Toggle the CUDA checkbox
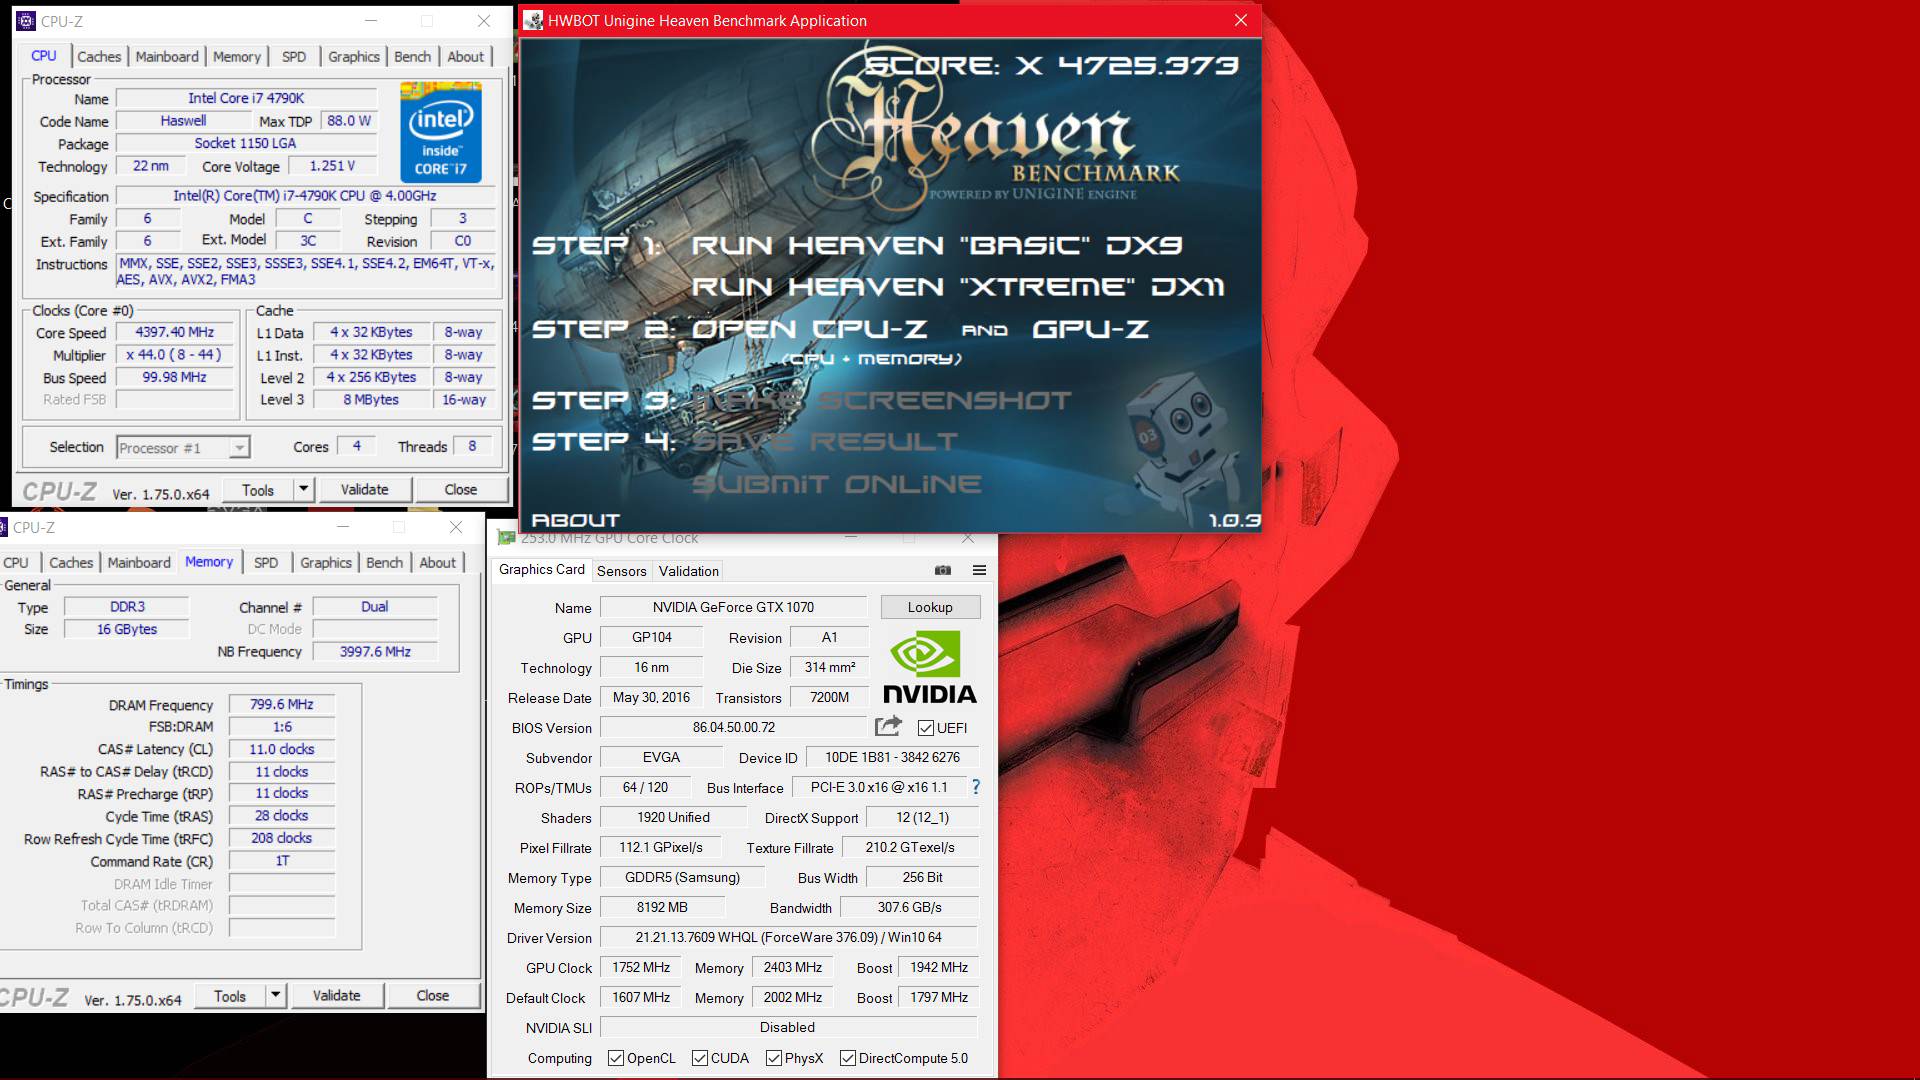Image resolution: width=1920 pixels, height=1080 pixels. click(x=700, y=1058)
